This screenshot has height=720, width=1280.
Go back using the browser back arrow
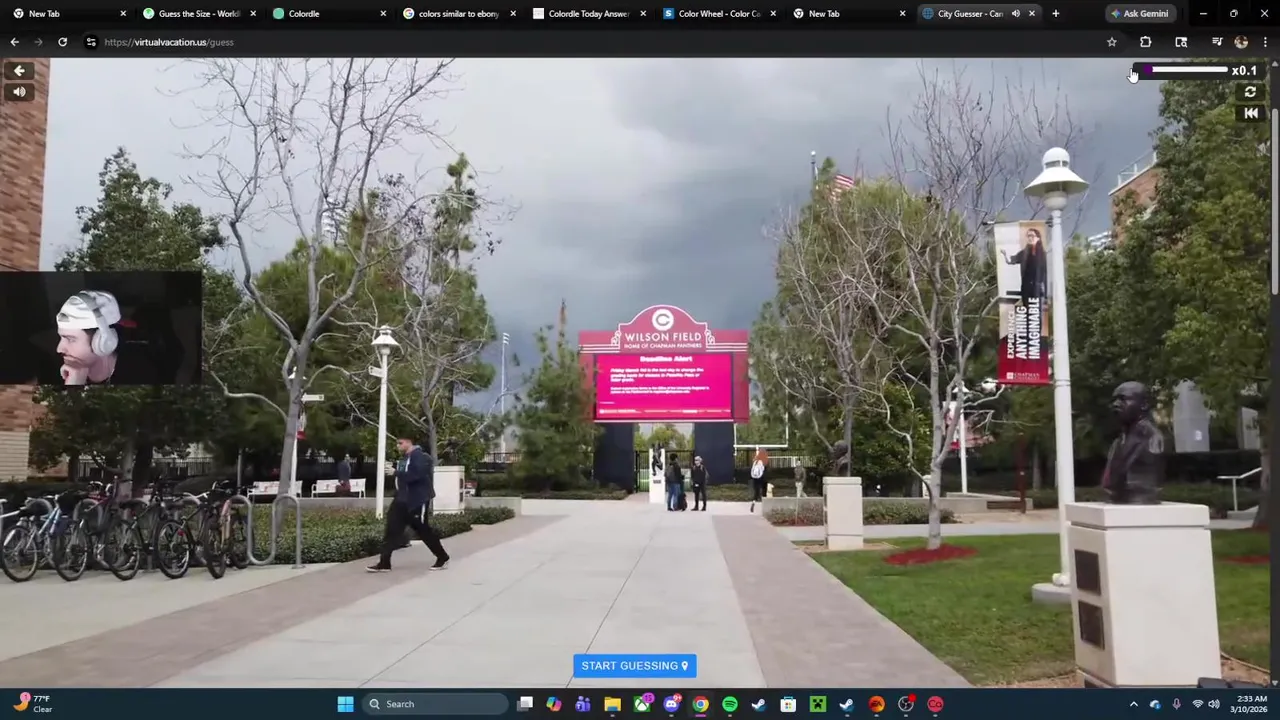pyautogui.click(x=14, y=42)
